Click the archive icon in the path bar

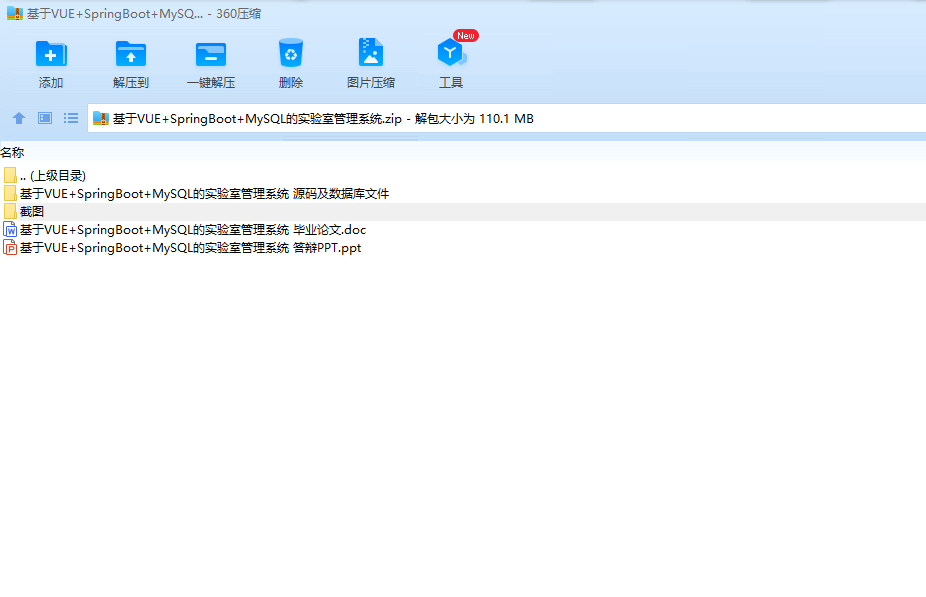[101, 118]
